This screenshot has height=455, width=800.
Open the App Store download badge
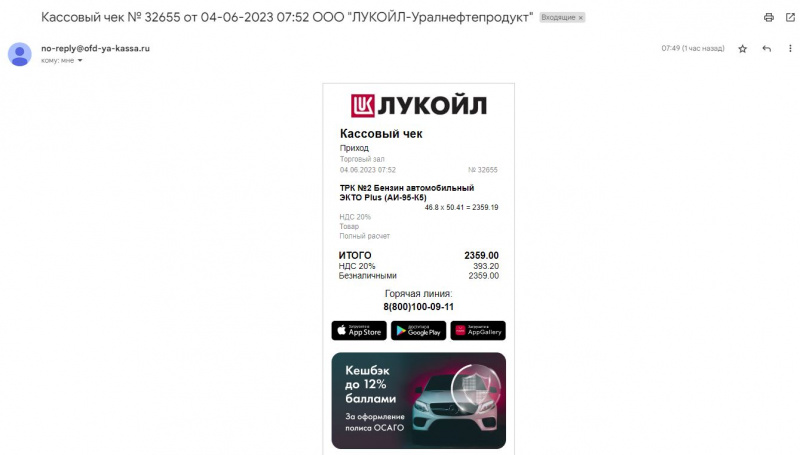pyautogui.click(x=359, y=331)
